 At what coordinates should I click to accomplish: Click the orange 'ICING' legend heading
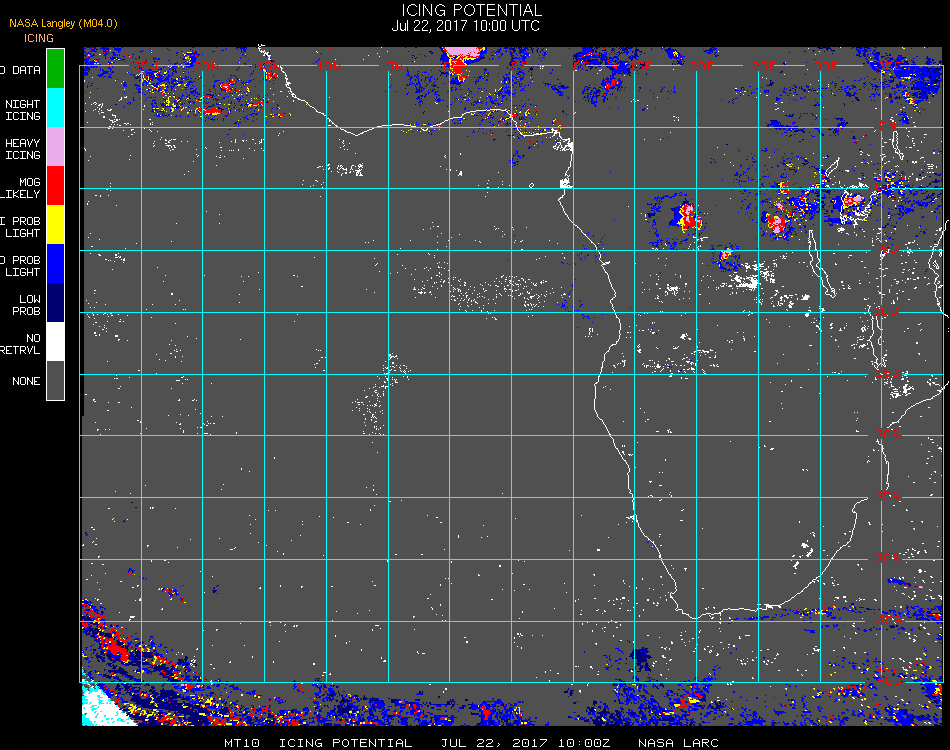click(x=39, y=38)
